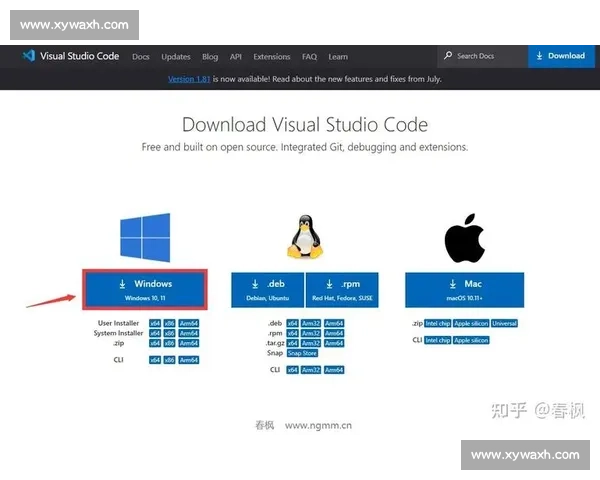
Task: Select x86 for Windows System Installer
Action: pyautogui.click(x=170, y=333)
